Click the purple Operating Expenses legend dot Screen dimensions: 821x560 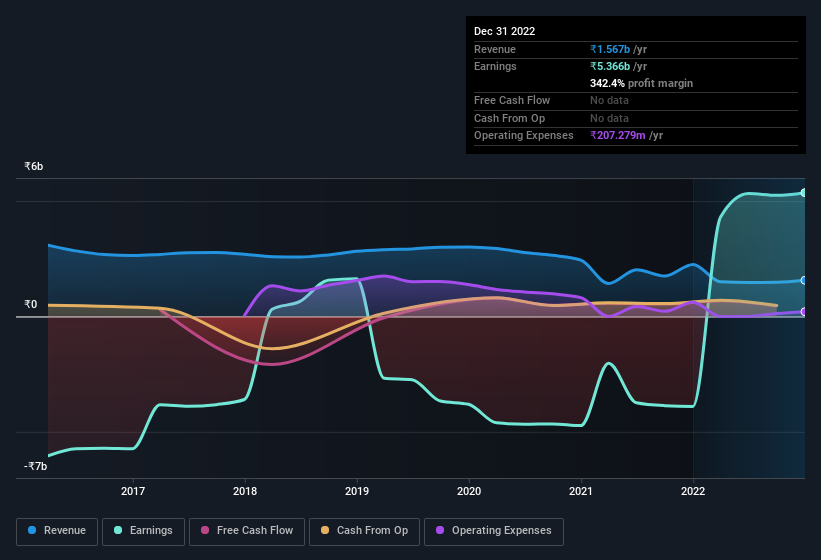pos(440,530)
